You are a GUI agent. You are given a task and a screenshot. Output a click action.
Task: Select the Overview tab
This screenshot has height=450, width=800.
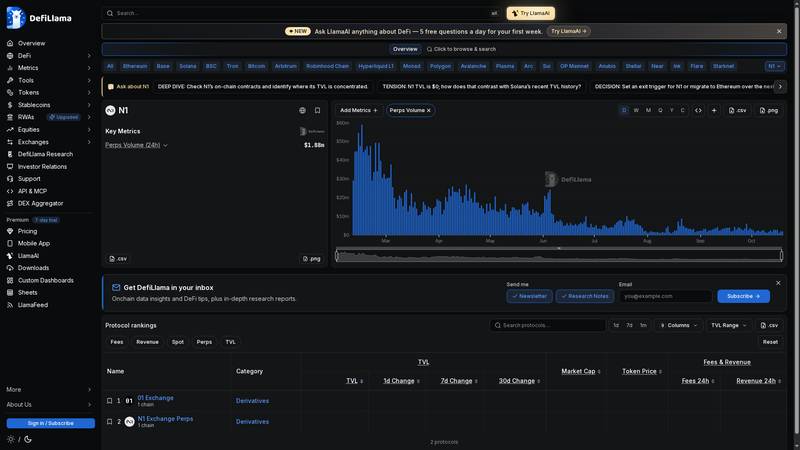[x=405, y=49]
